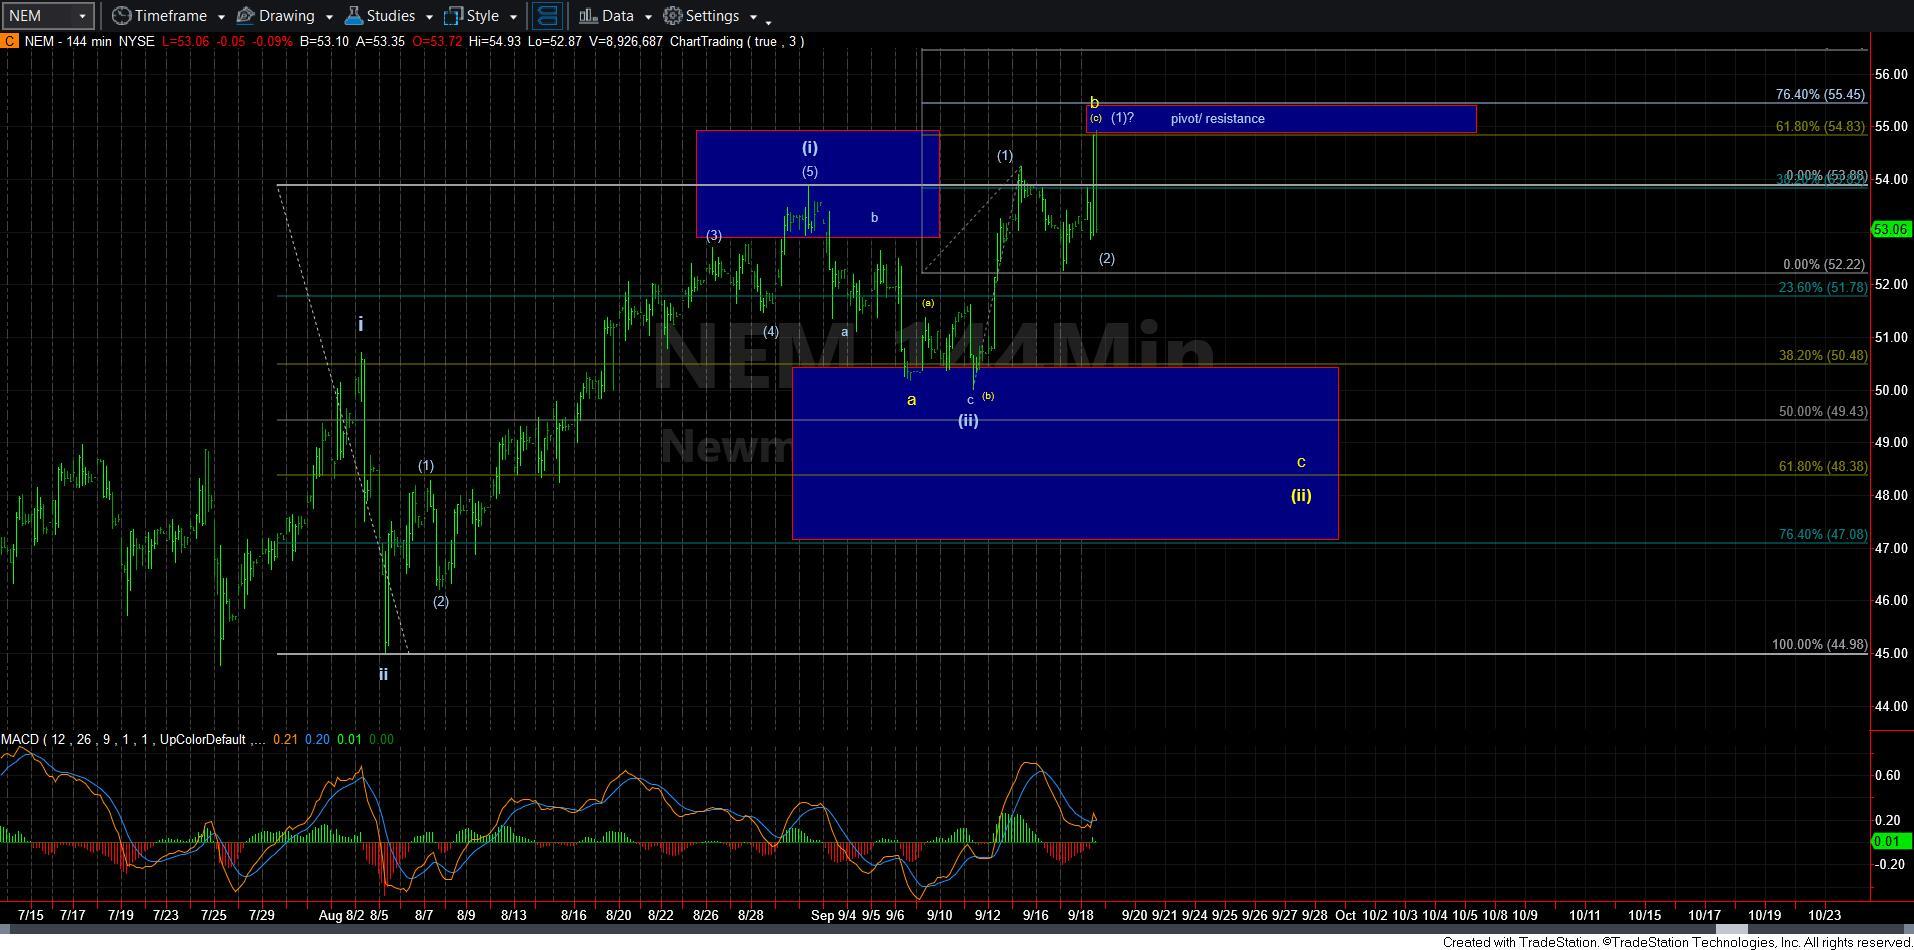Click the 56.00 price axis label
1914x950 pixels.
[1890, 75]
